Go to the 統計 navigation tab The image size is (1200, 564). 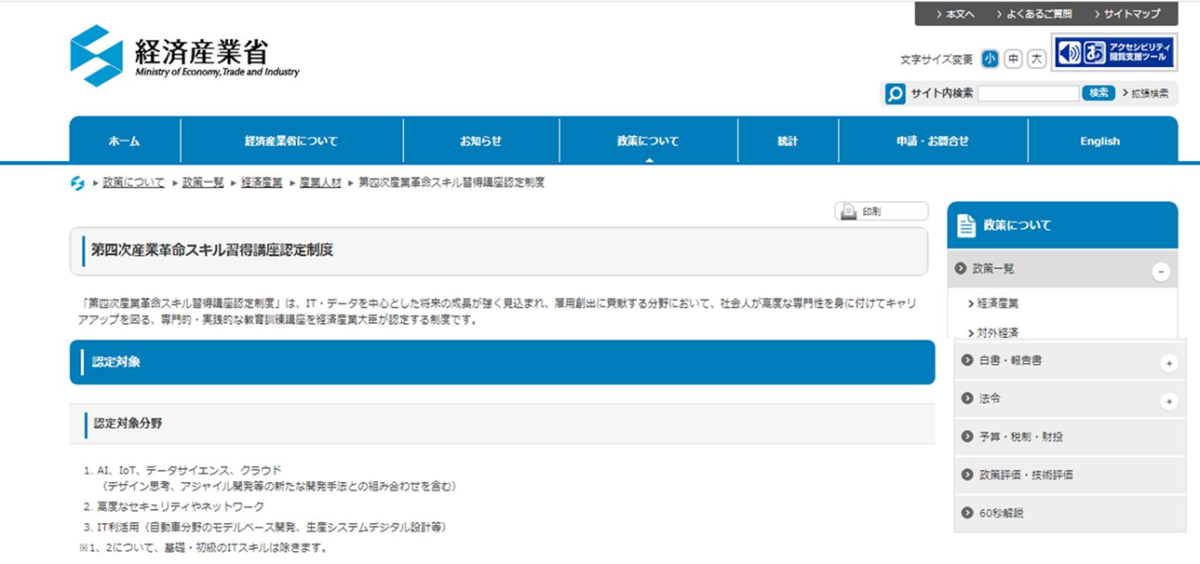pyautogui.click(x=788, y=141)
